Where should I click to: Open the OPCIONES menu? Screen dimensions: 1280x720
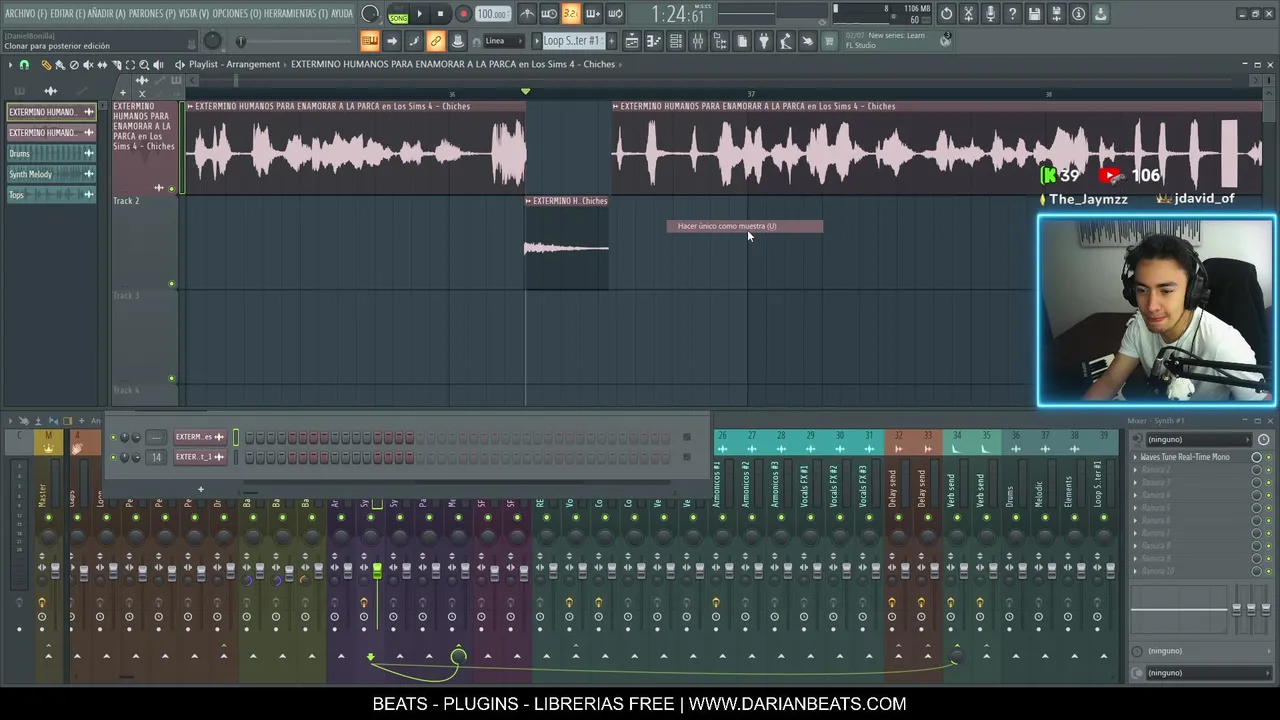236,14
